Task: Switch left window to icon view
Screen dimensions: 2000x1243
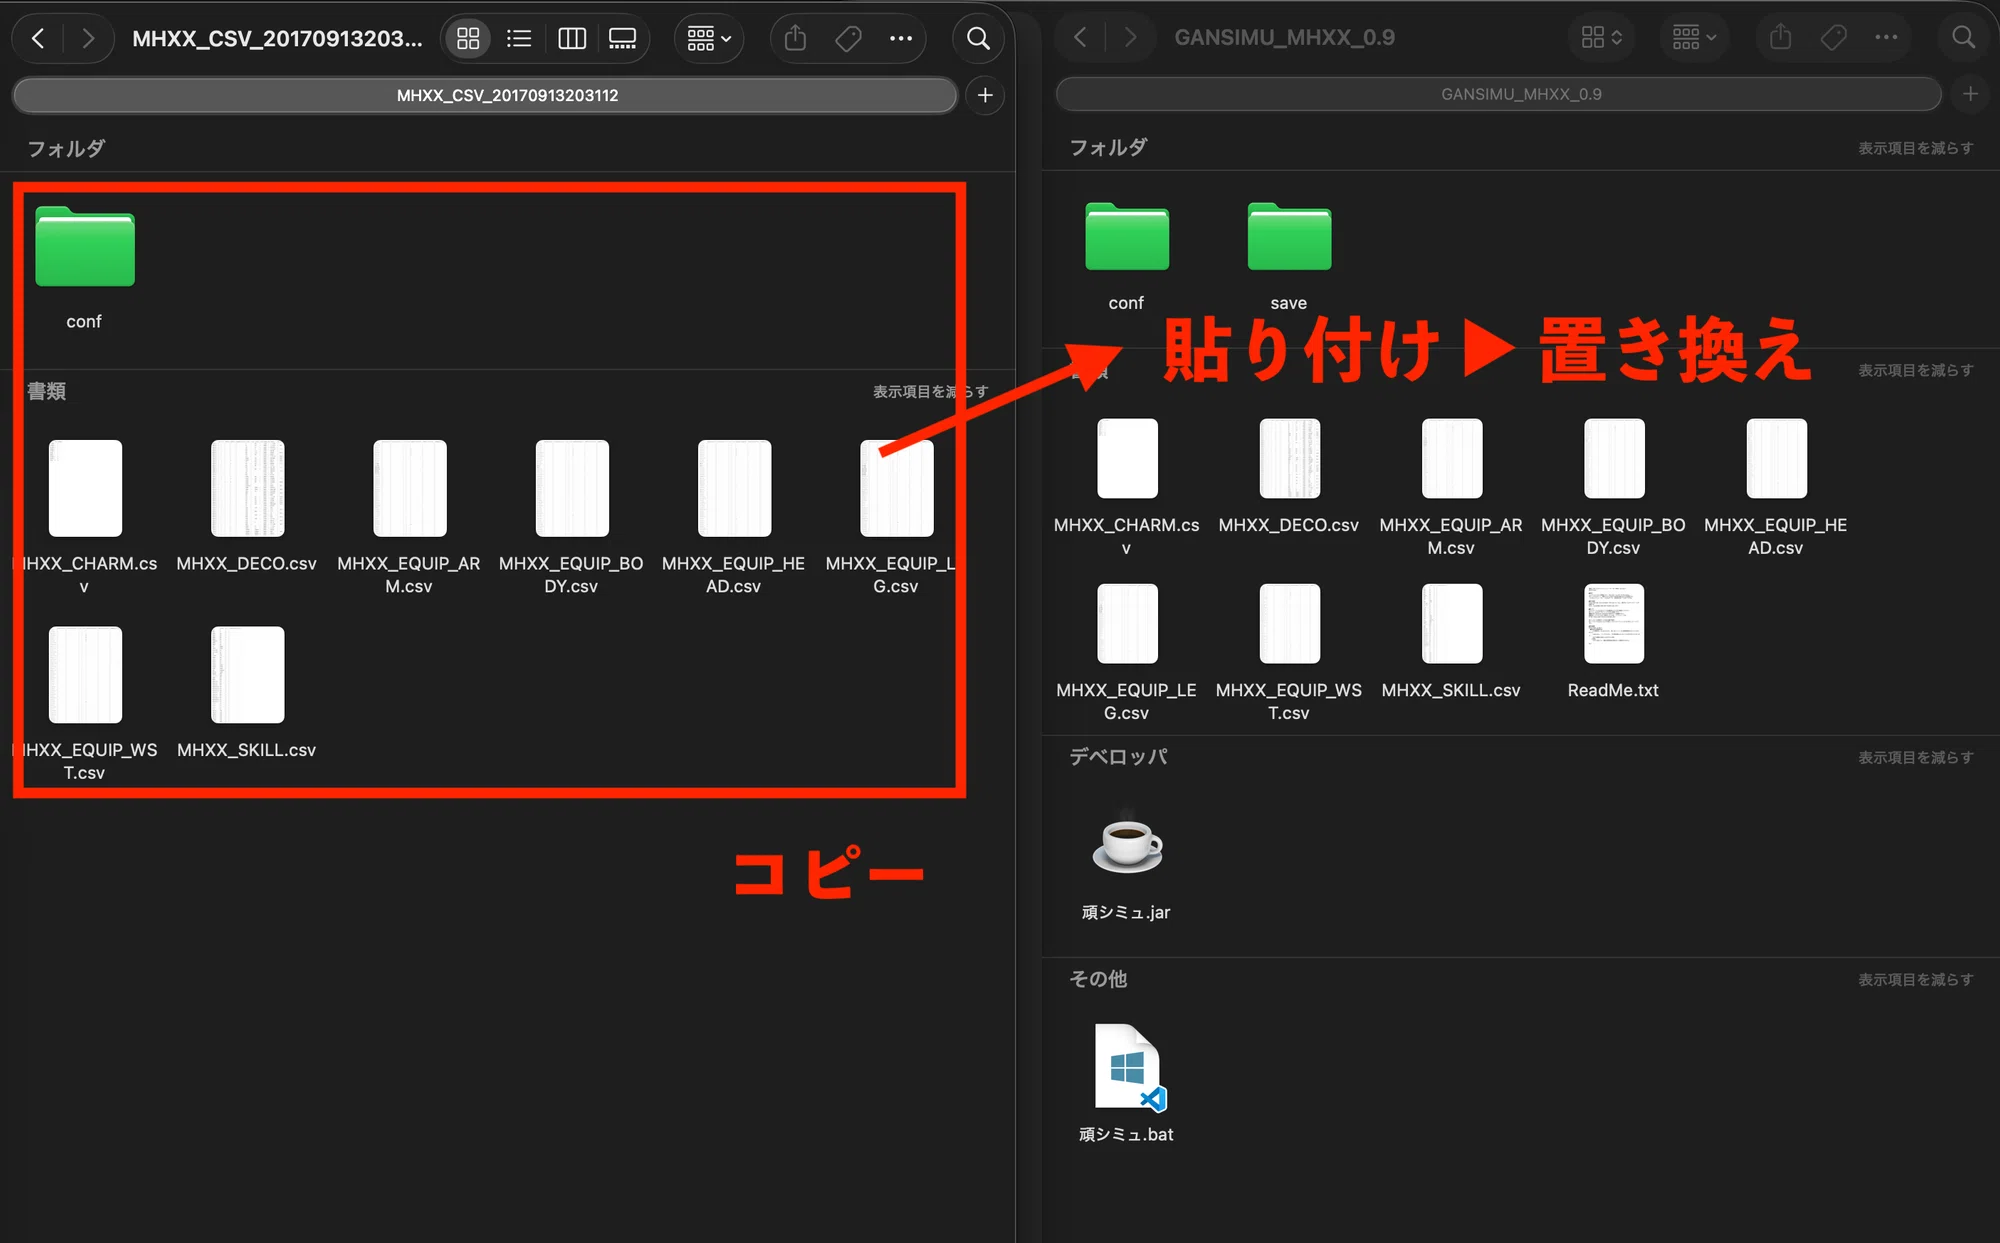Action: [468, 39]
